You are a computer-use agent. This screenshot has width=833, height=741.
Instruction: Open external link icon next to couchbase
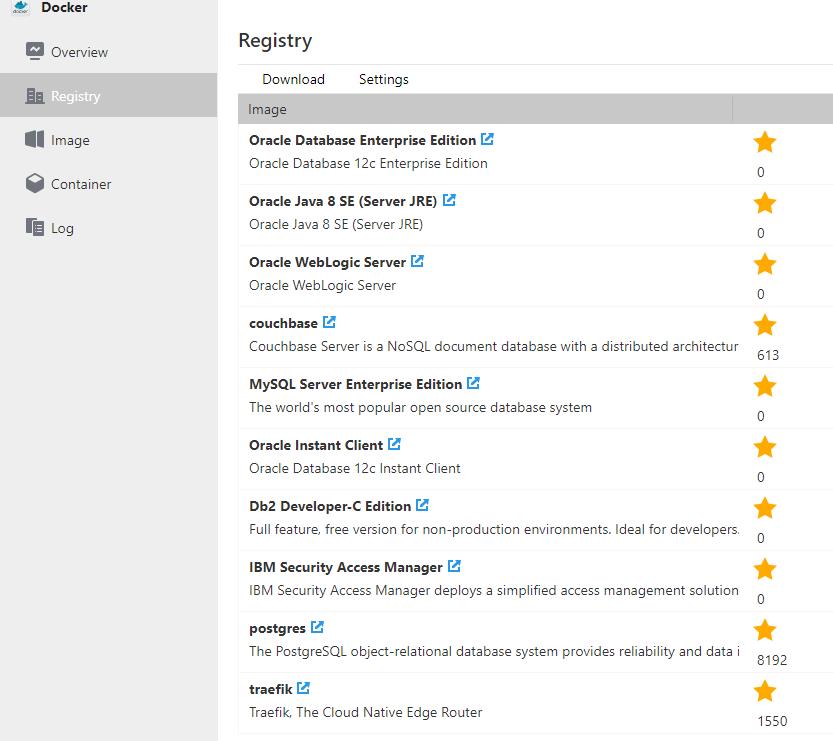click(x=329, y=322)
